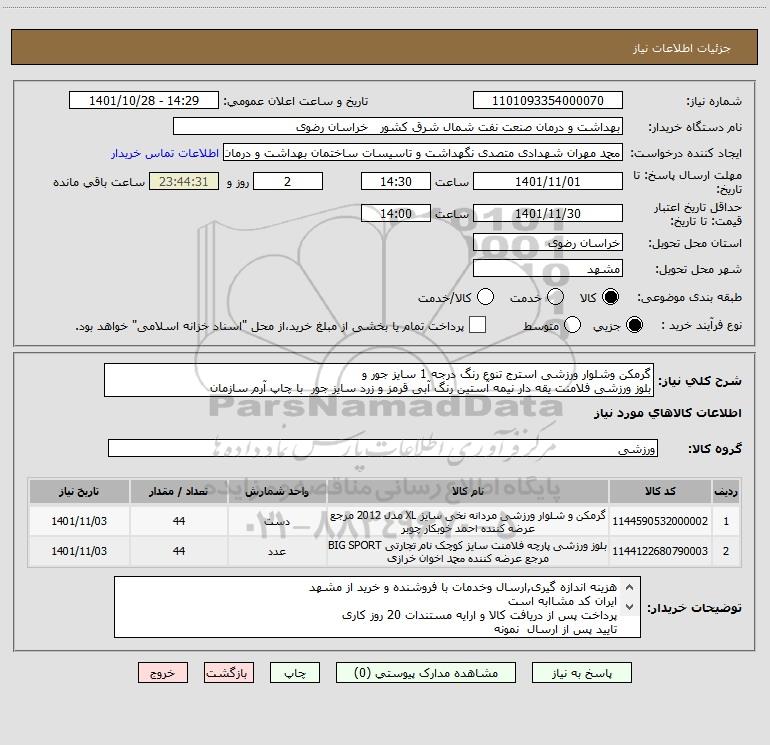Click up arrow in buyer notes scrollbar

pos(630,587)
